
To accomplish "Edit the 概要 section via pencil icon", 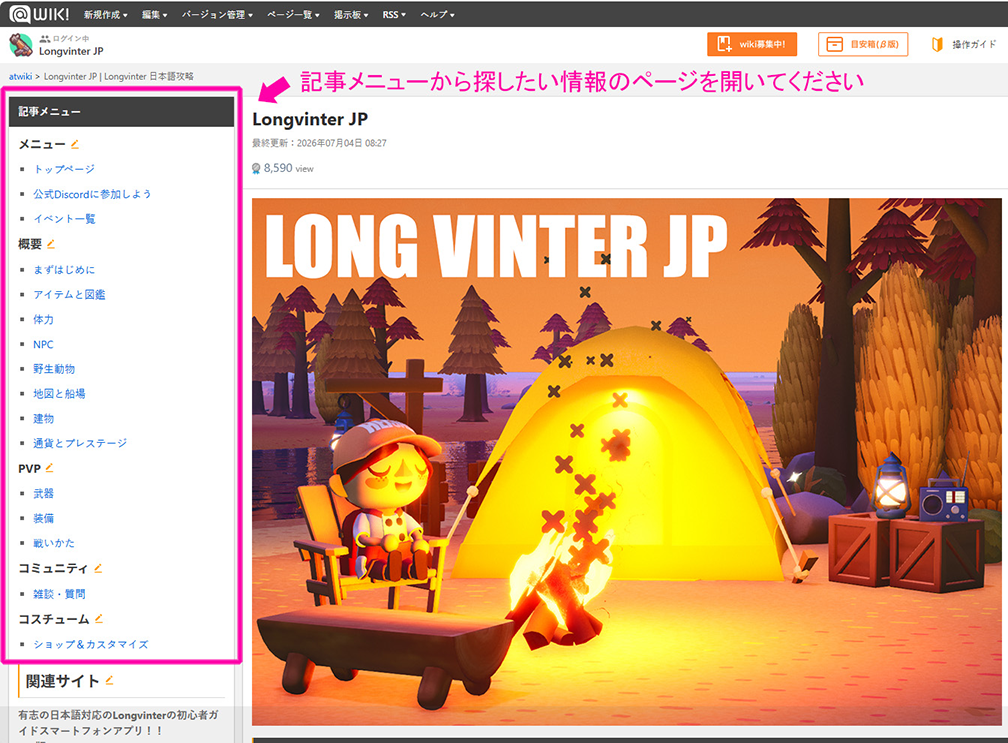I will coord(51,244).
